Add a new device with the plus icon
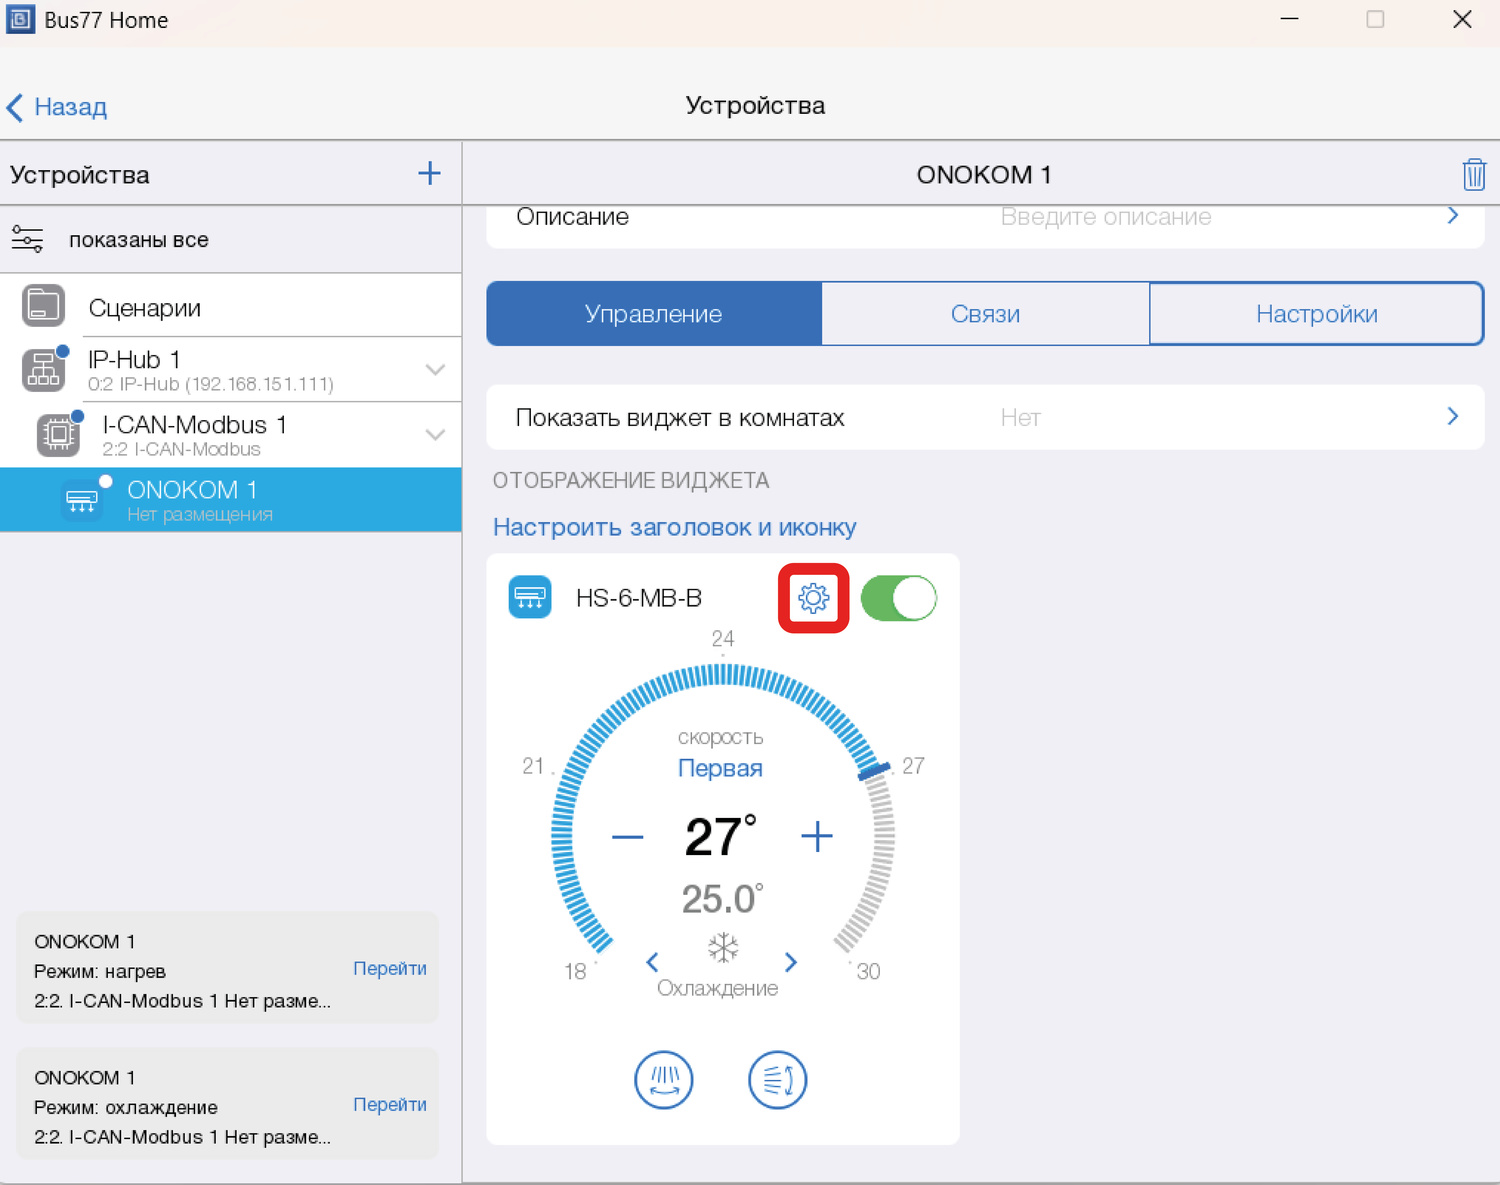 (x=429, y=174)
